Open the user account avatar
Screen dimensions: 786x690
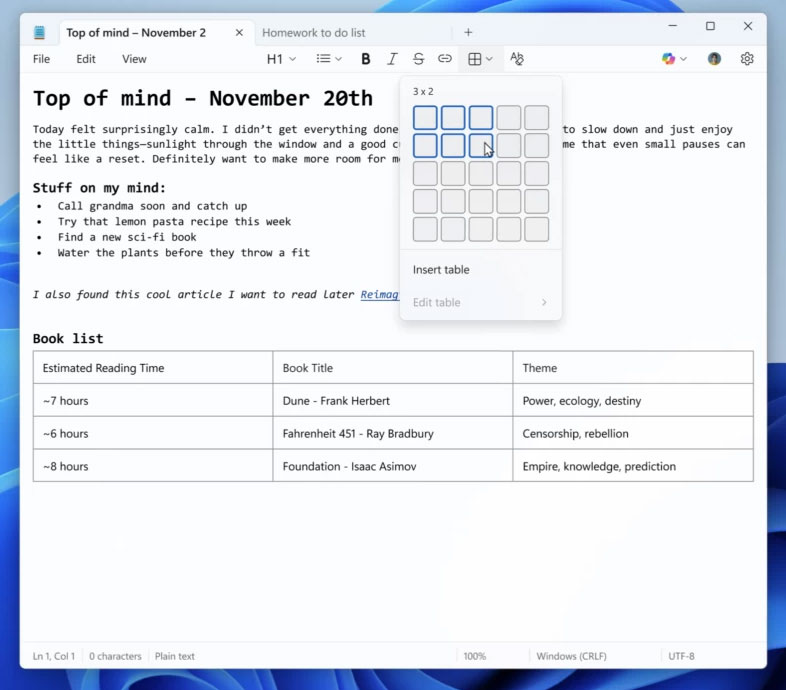click(714, 59)
